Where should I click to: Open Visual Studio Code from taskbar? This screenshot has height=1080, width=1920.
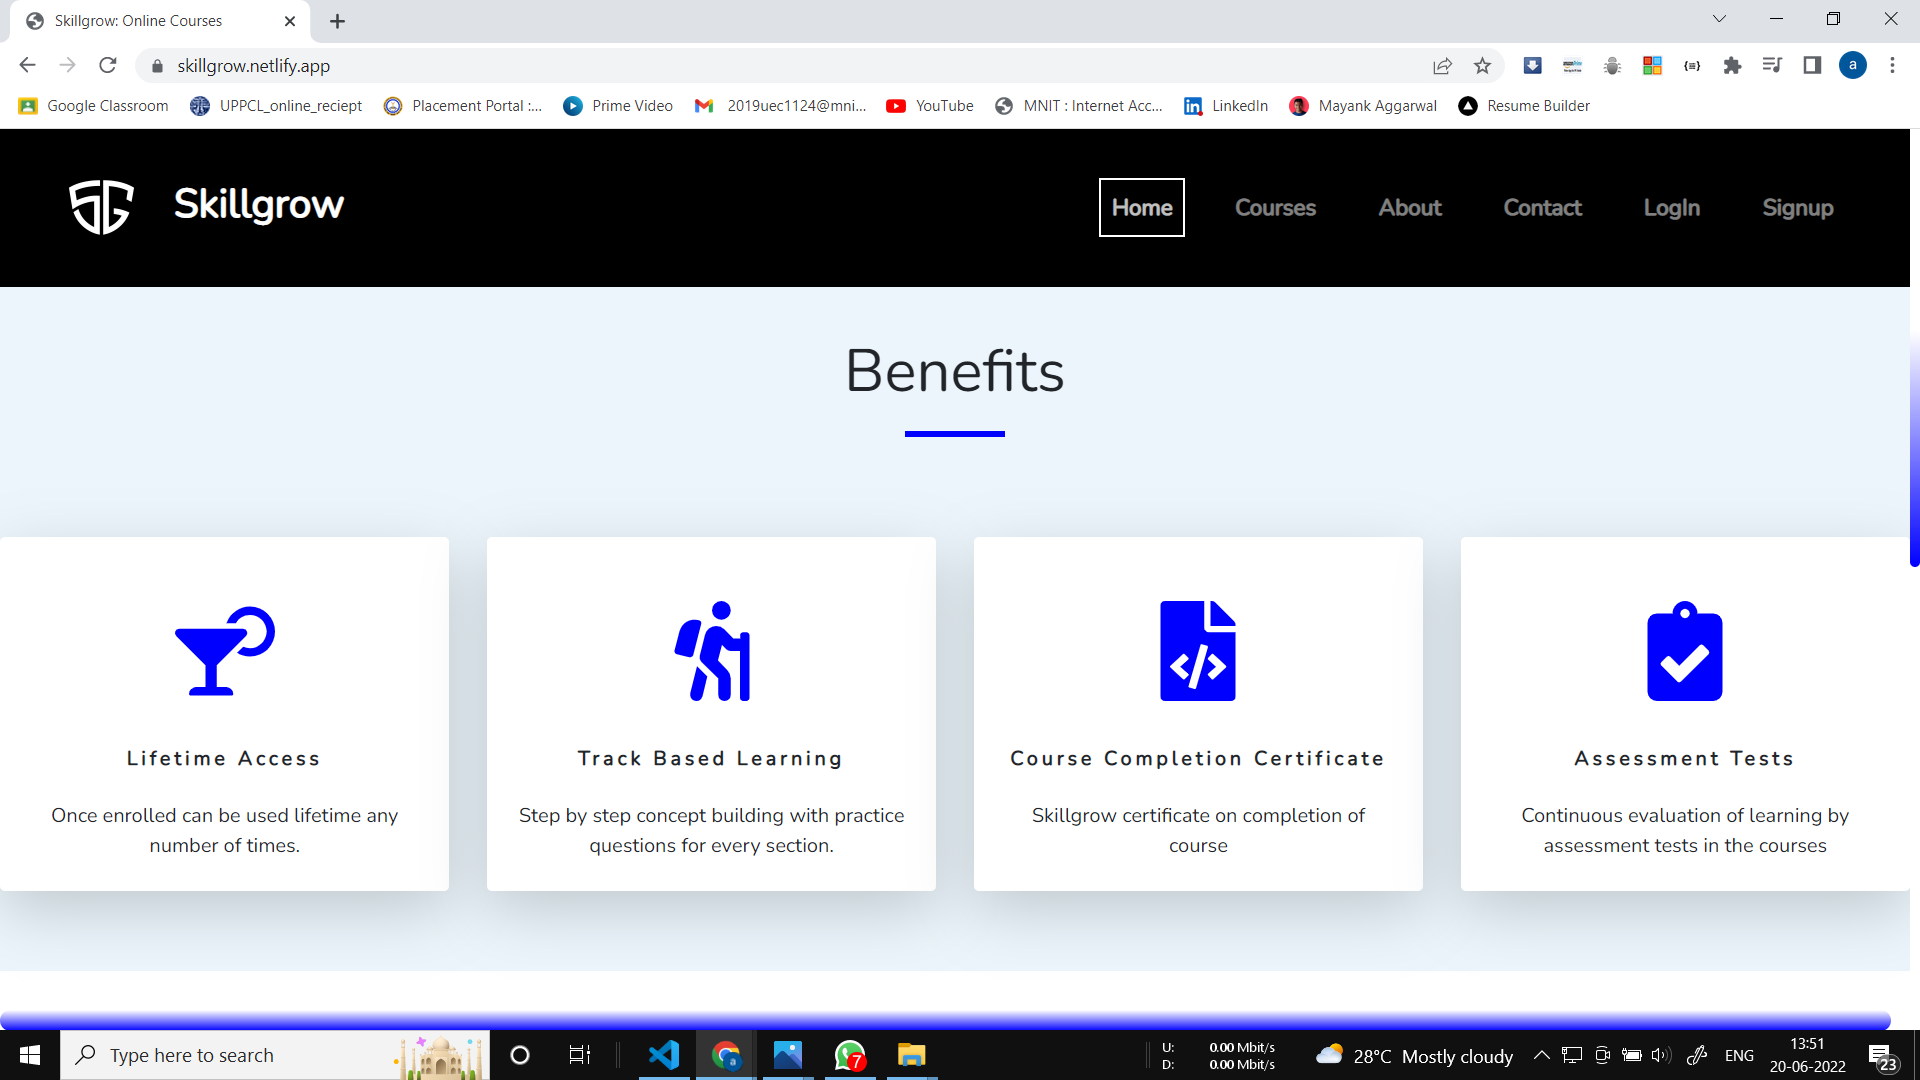coord(664,1055)
